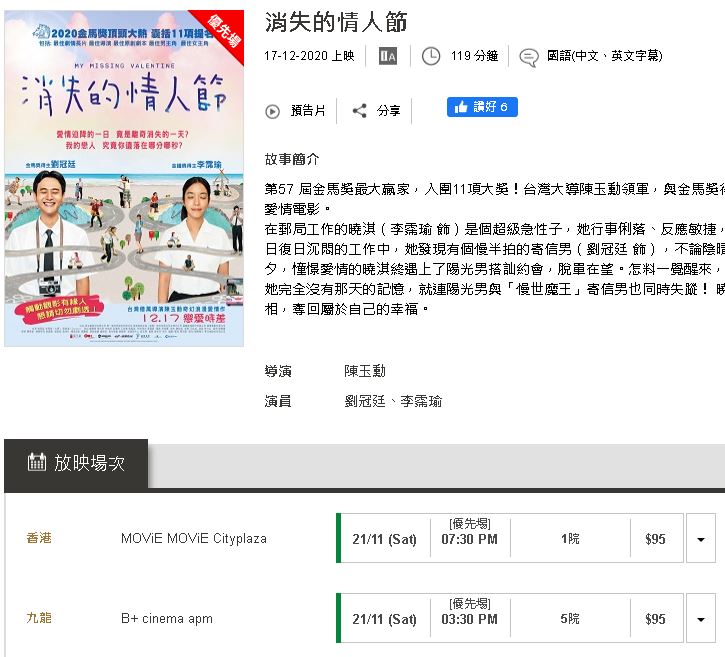Expand the MOViE MOViE Cityplaza showtime dropdown
This screenshot has width=725, height=657.
[700, 539]
